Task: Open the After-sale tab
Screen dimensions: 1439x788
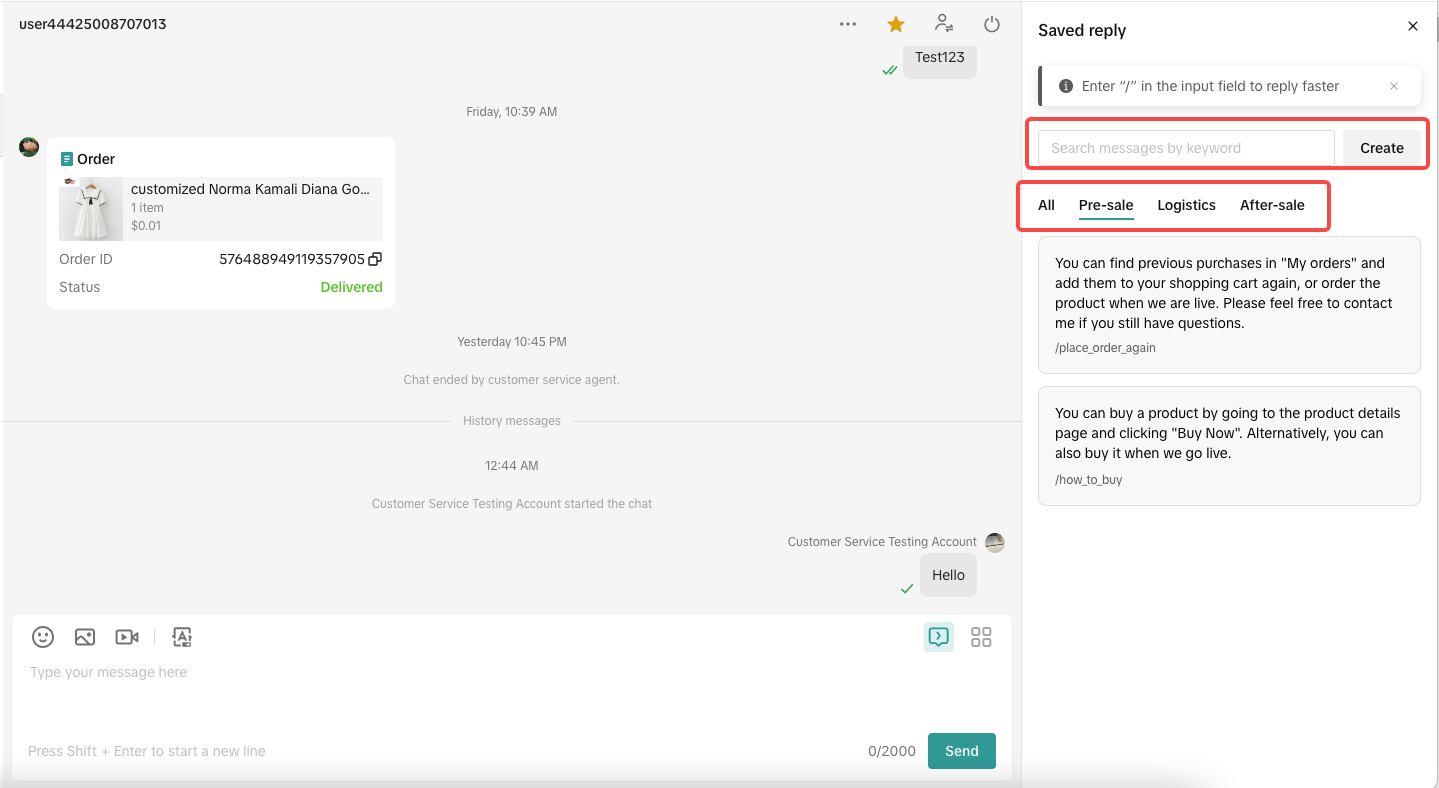Action: (1272, 205)
